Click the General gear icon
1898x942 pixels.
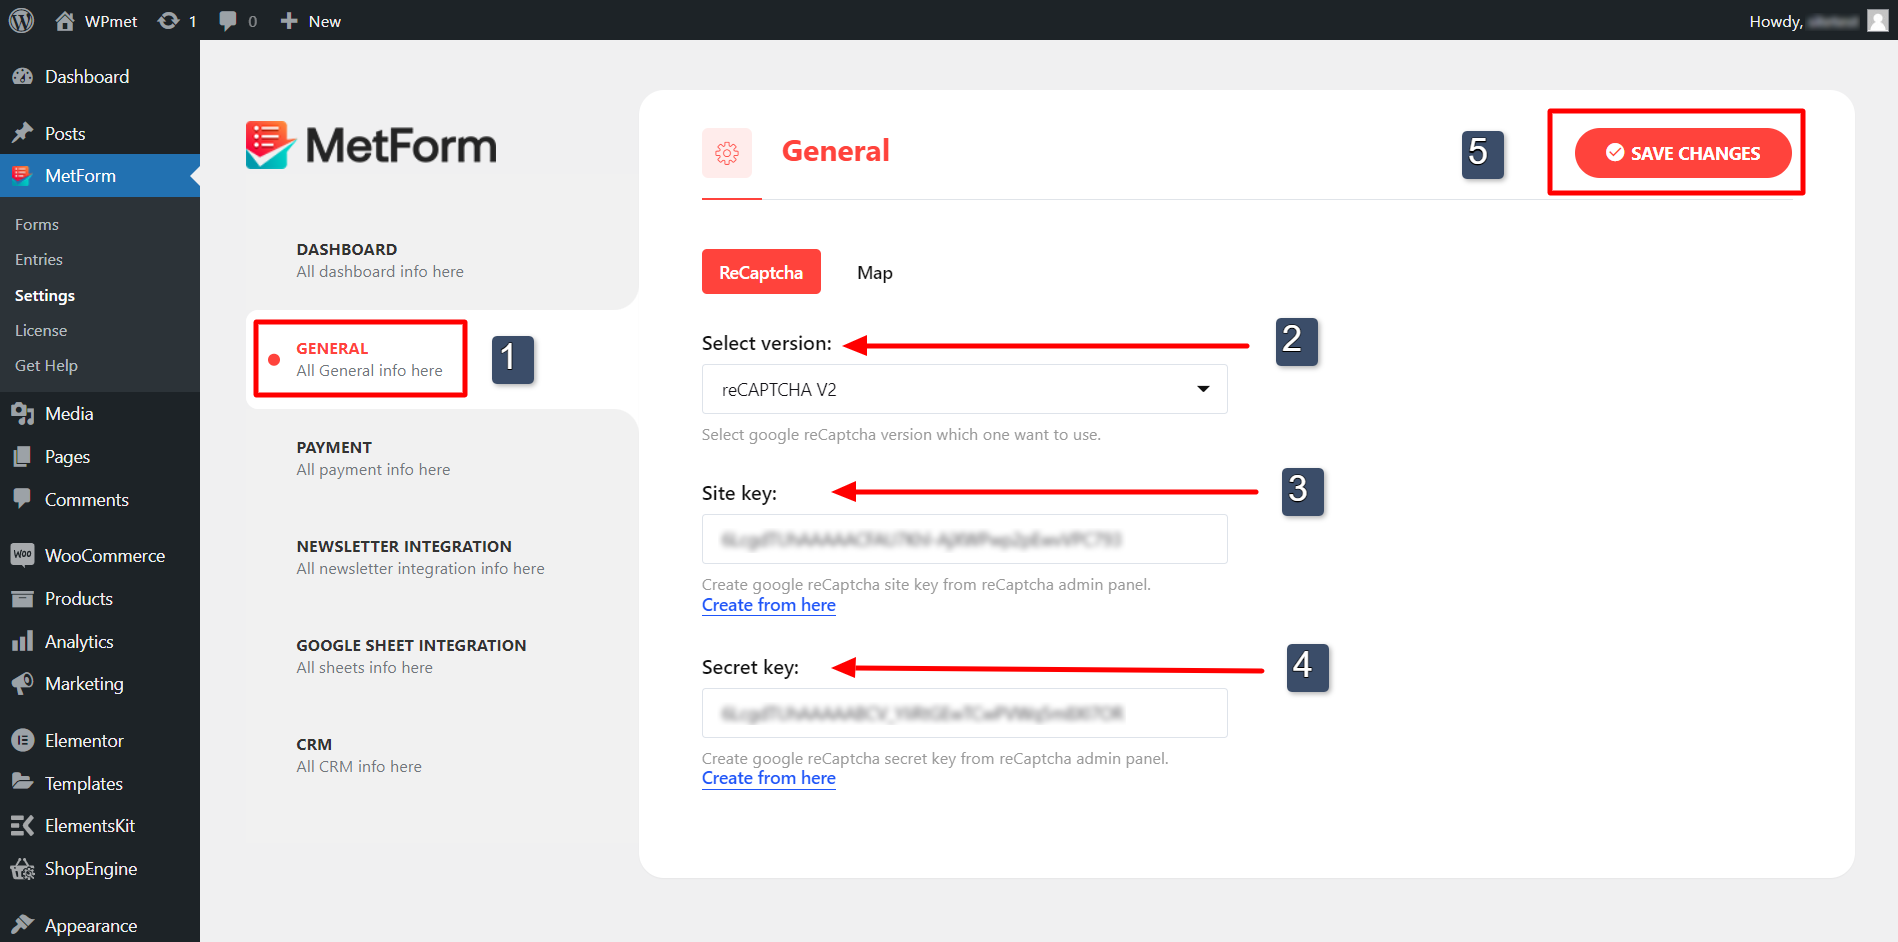tap(727, 153)
